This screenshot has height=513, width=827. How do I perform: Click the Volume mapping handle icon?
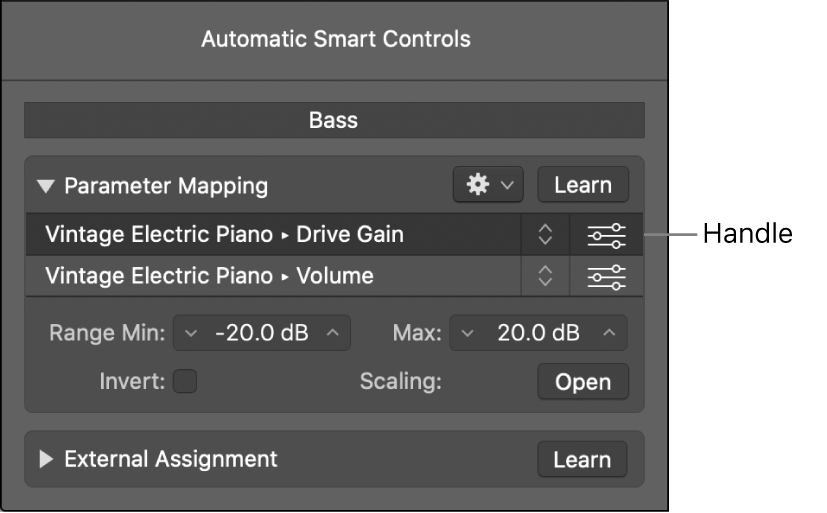click(606, 276)
